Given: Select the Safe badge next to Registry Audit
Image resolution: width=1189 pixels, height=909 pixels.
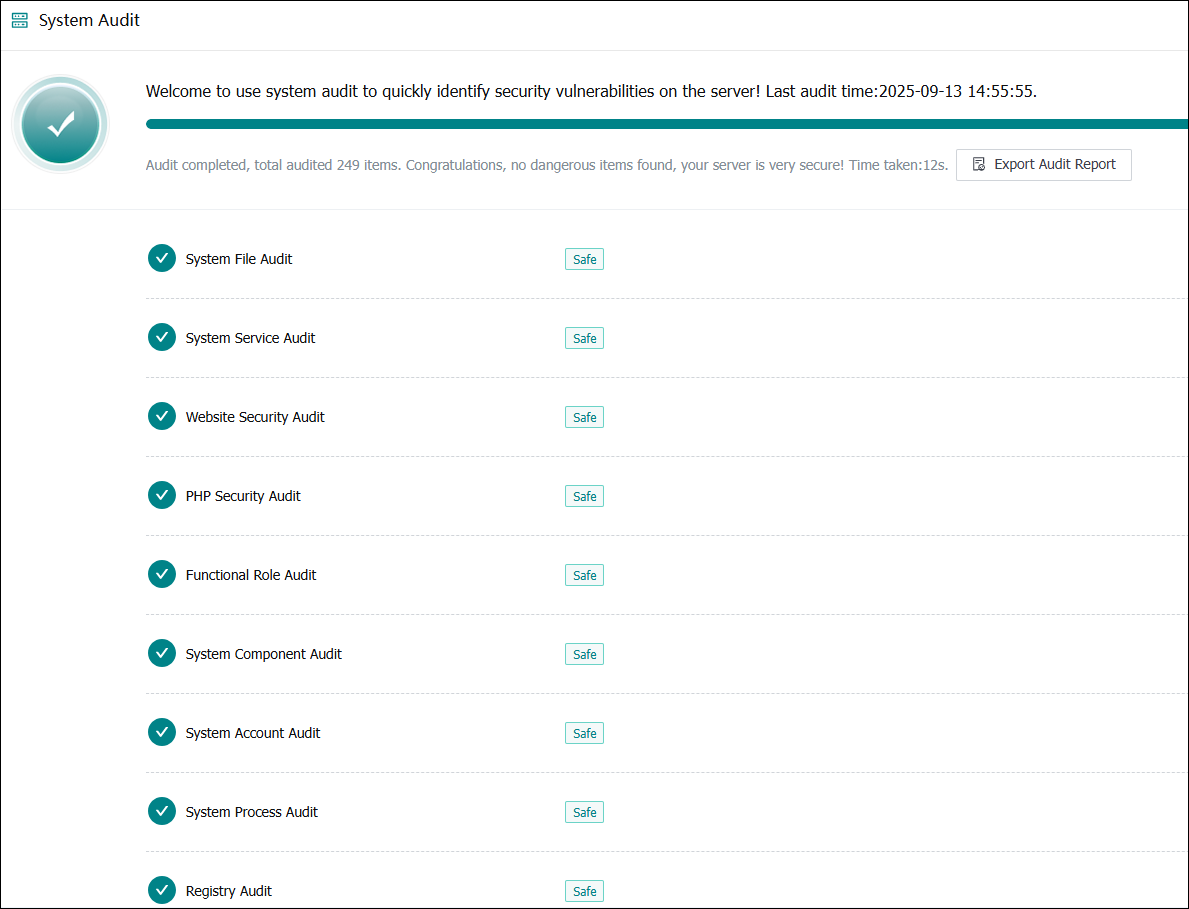Looking at the screenshot, I should [584, 892].
